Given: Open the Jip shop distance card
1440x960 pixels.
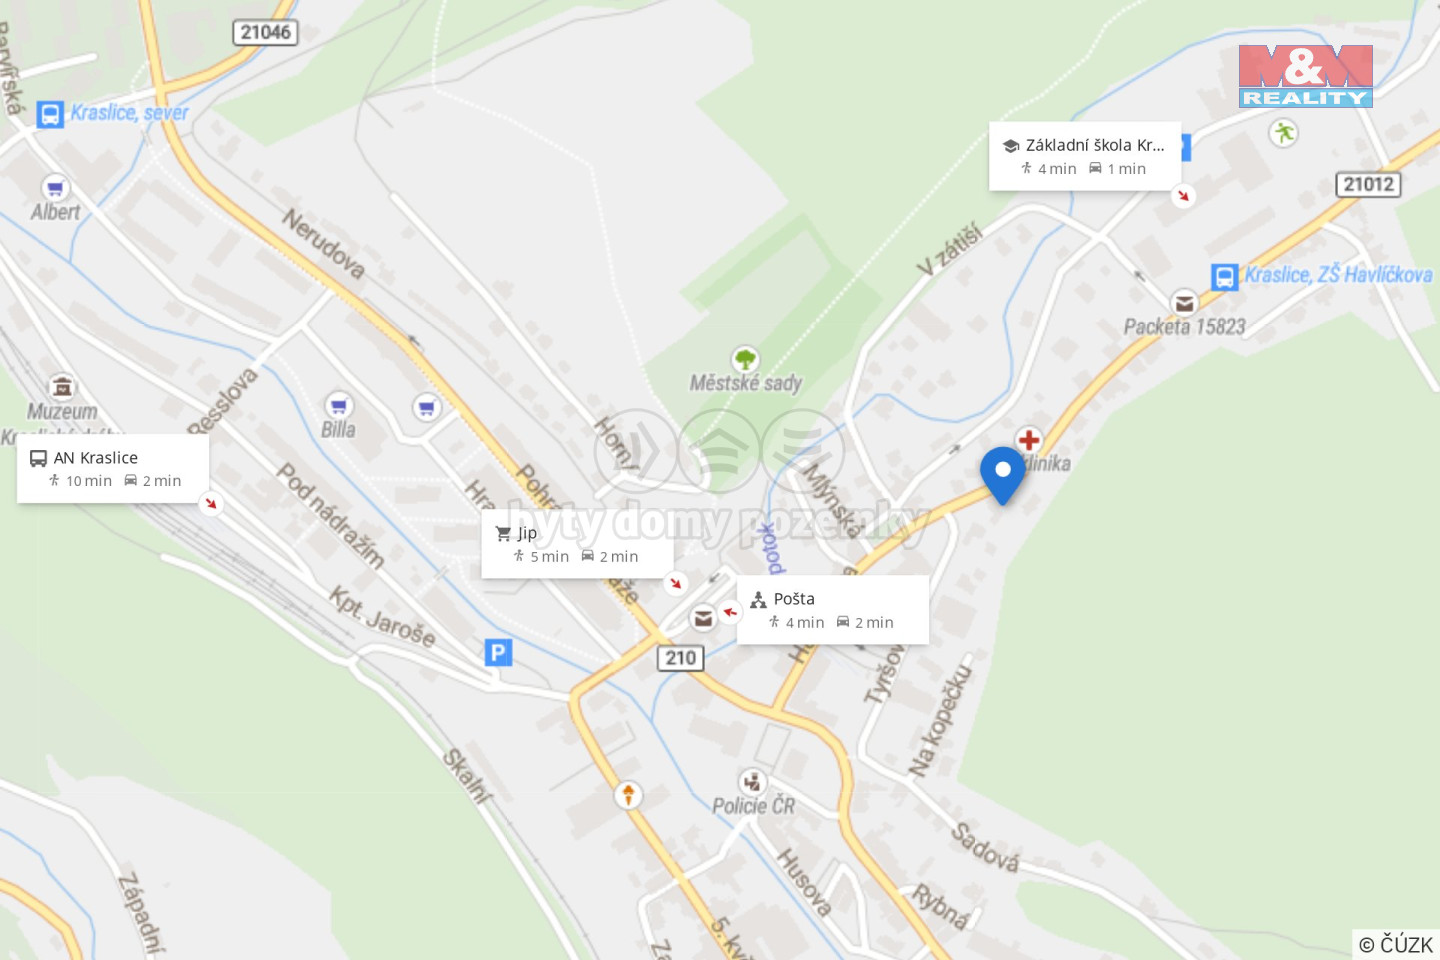Looking at the screenshot, I should coord(577,544).
